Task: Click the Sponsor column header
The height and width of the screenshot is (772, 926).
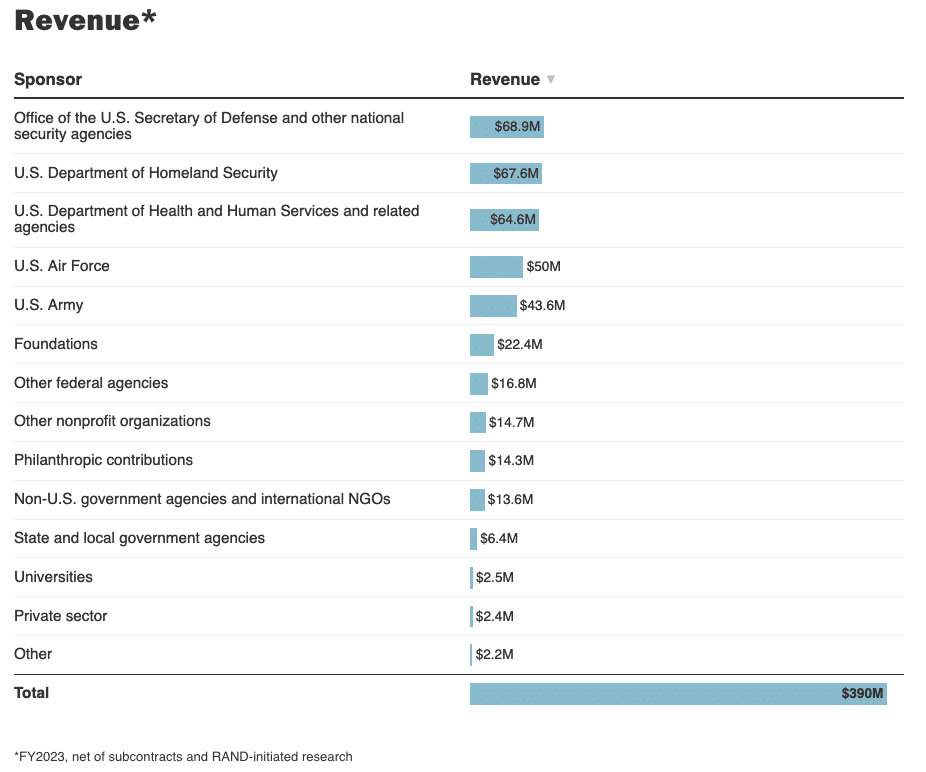Action: [48, 79]
